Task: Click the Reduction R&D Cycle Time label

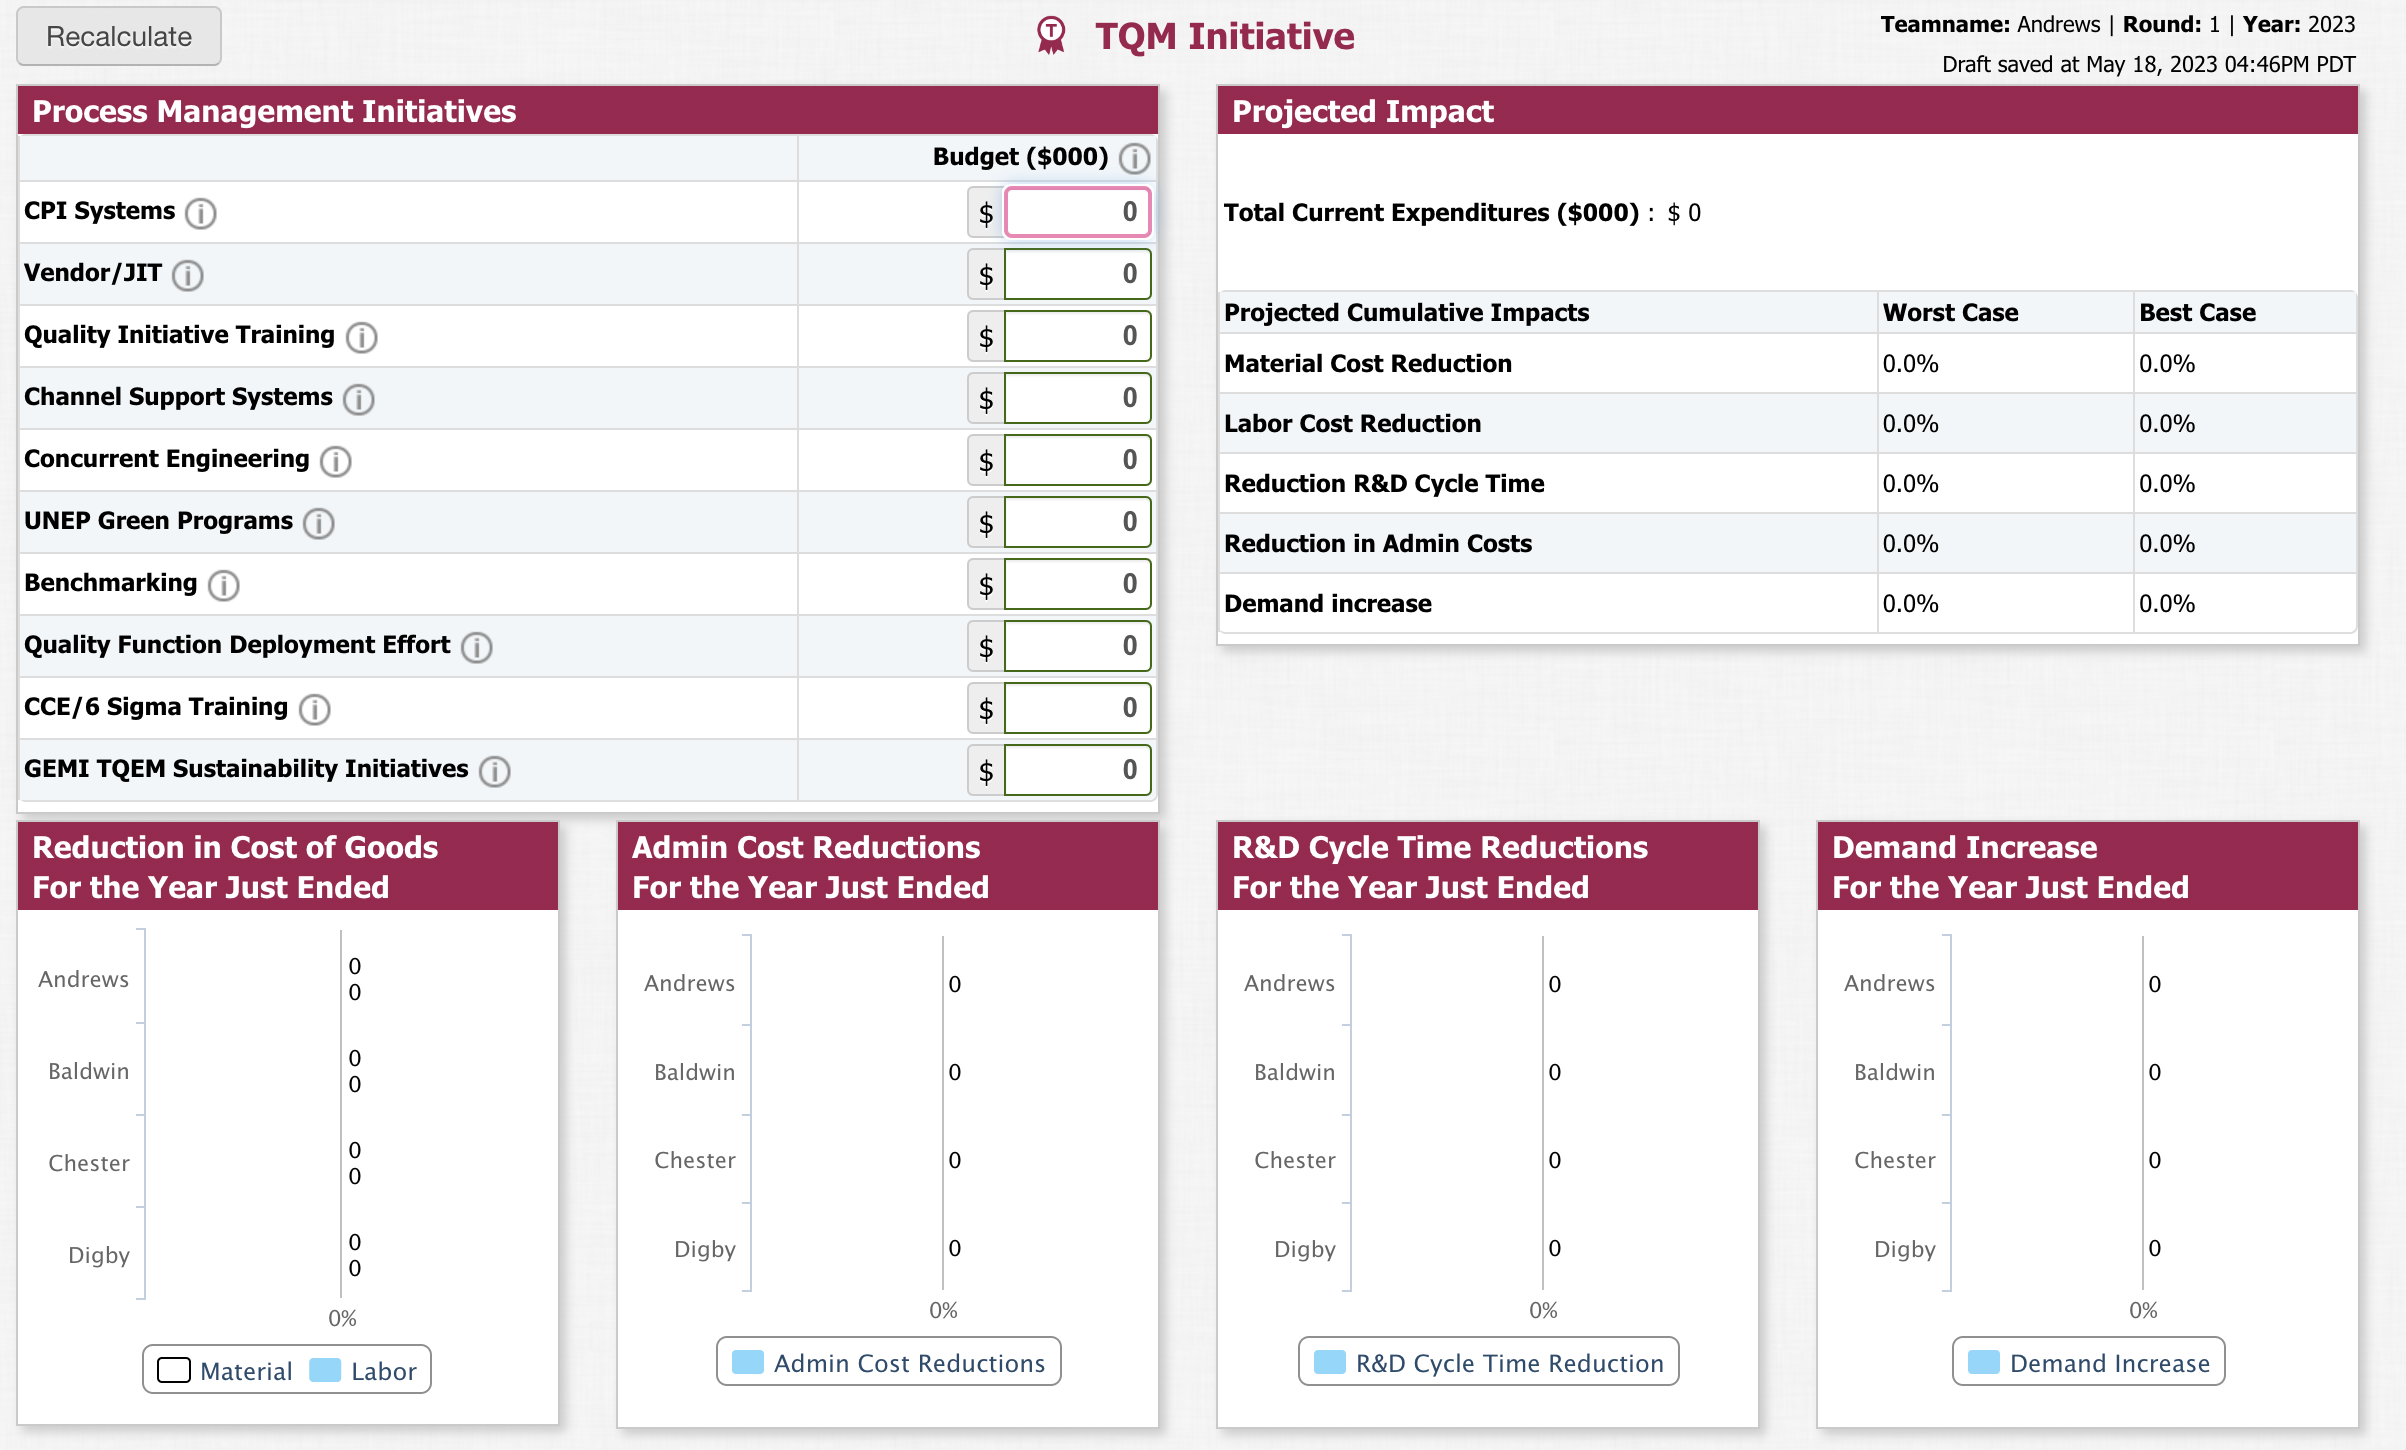Action: coord(1384,484)
